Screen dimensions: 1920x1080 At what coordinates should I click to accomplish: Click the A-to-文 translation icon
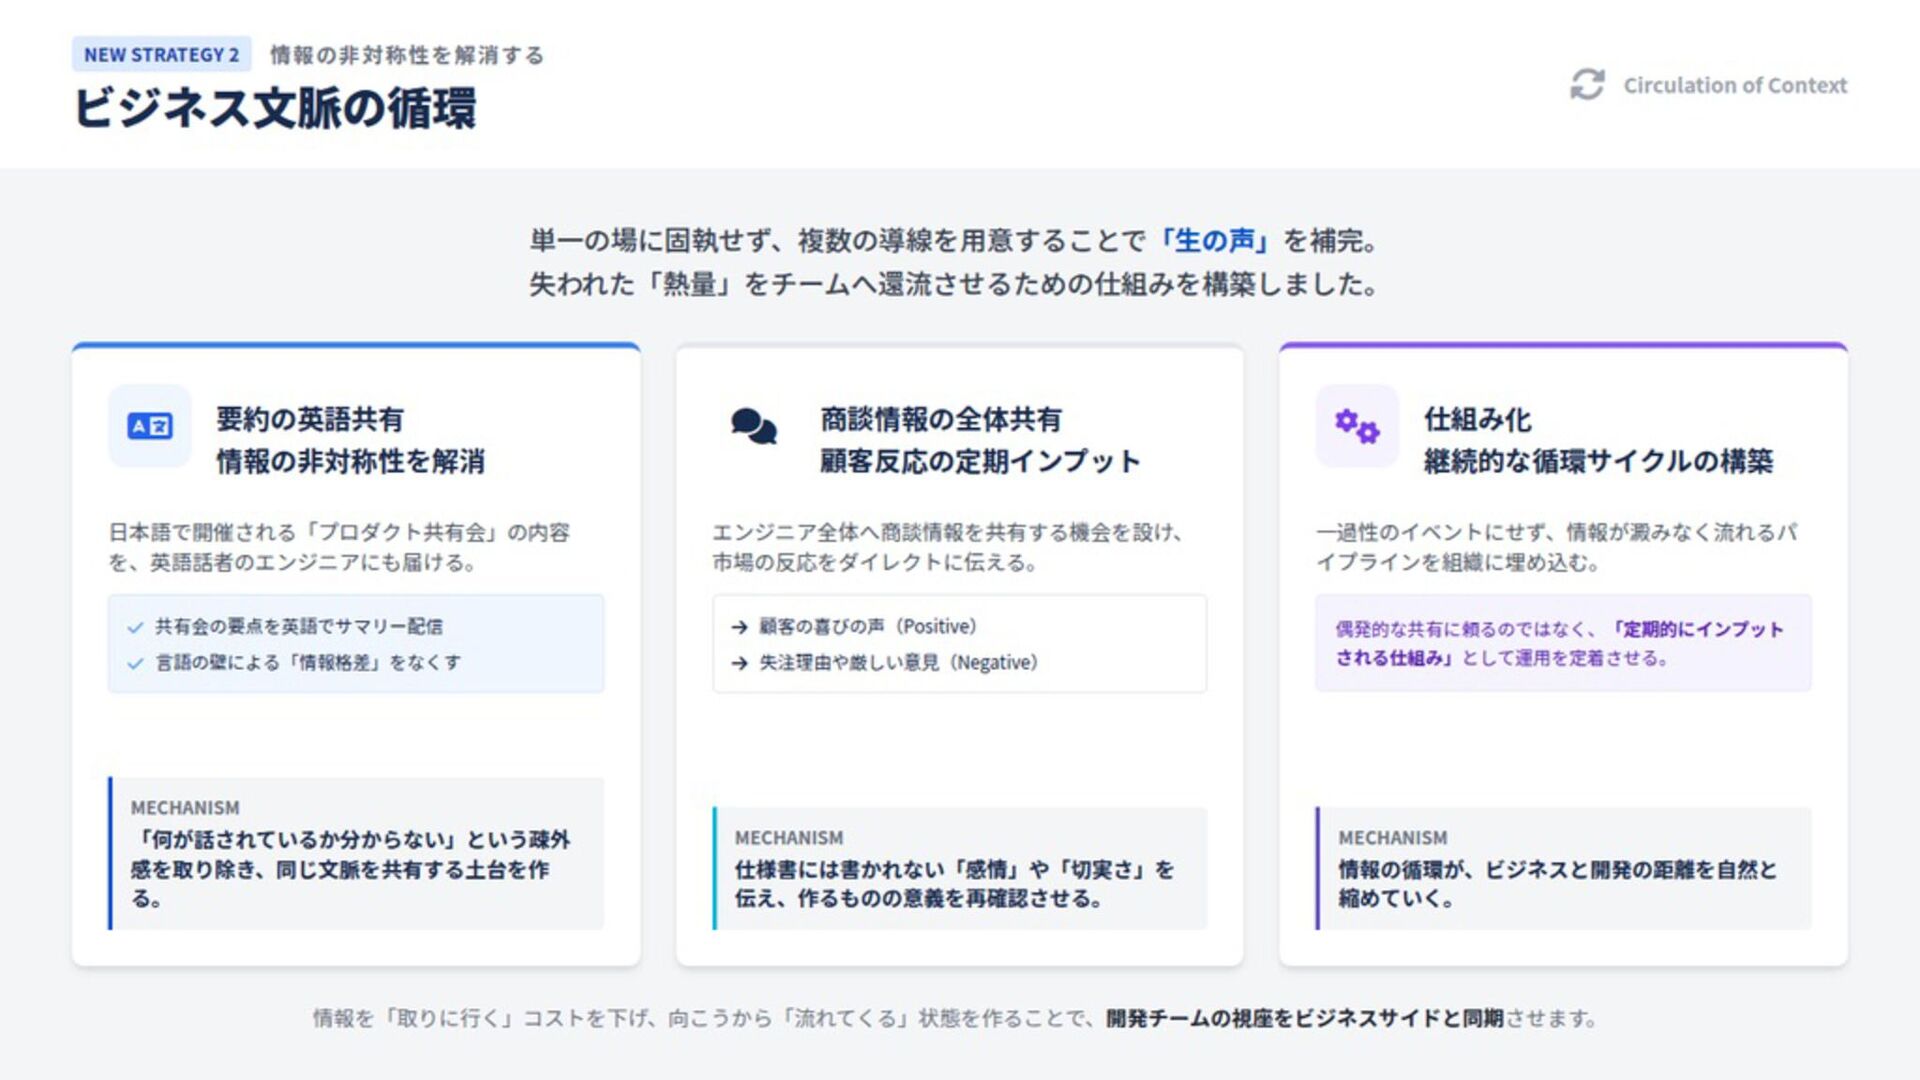tap(150, 426)
